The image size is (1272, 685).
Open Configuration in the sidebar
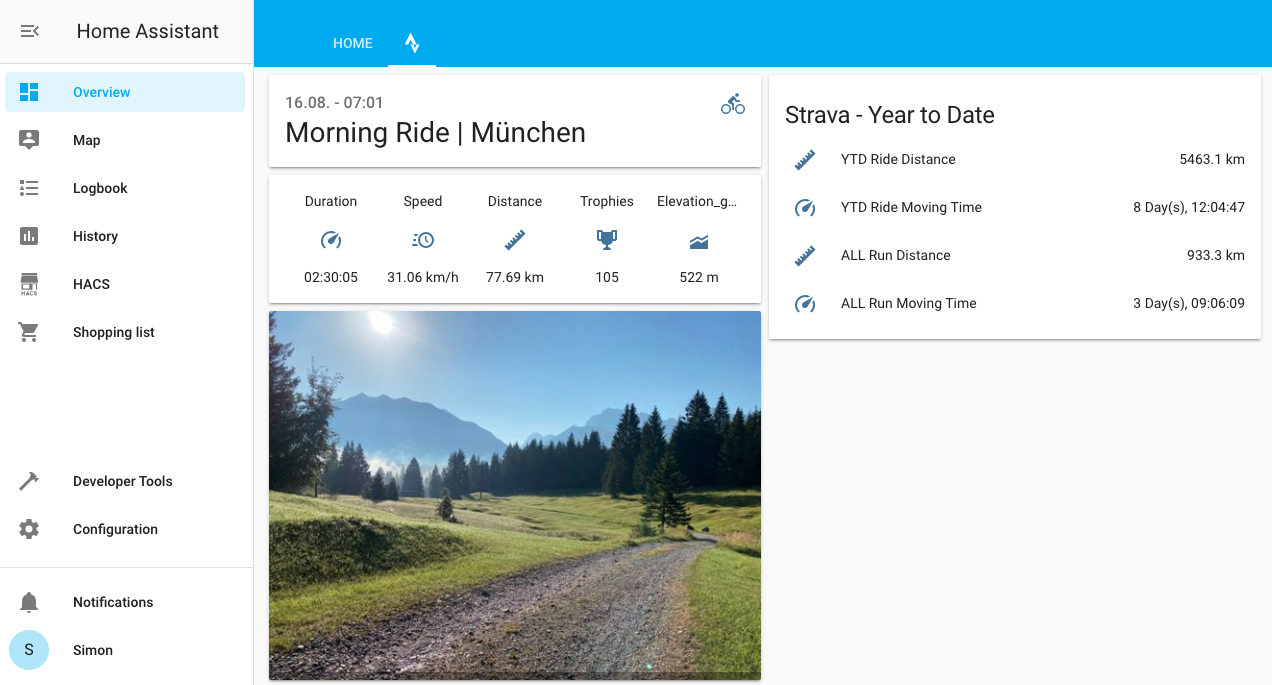pos(125,529)
